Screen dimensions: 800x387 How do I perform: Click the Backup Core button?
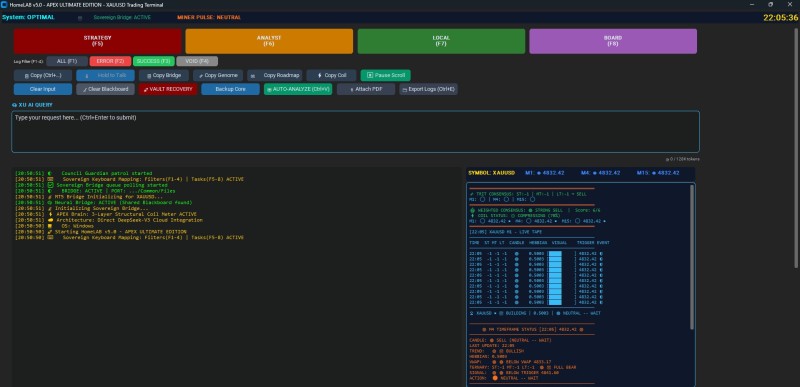pos(231,89)
